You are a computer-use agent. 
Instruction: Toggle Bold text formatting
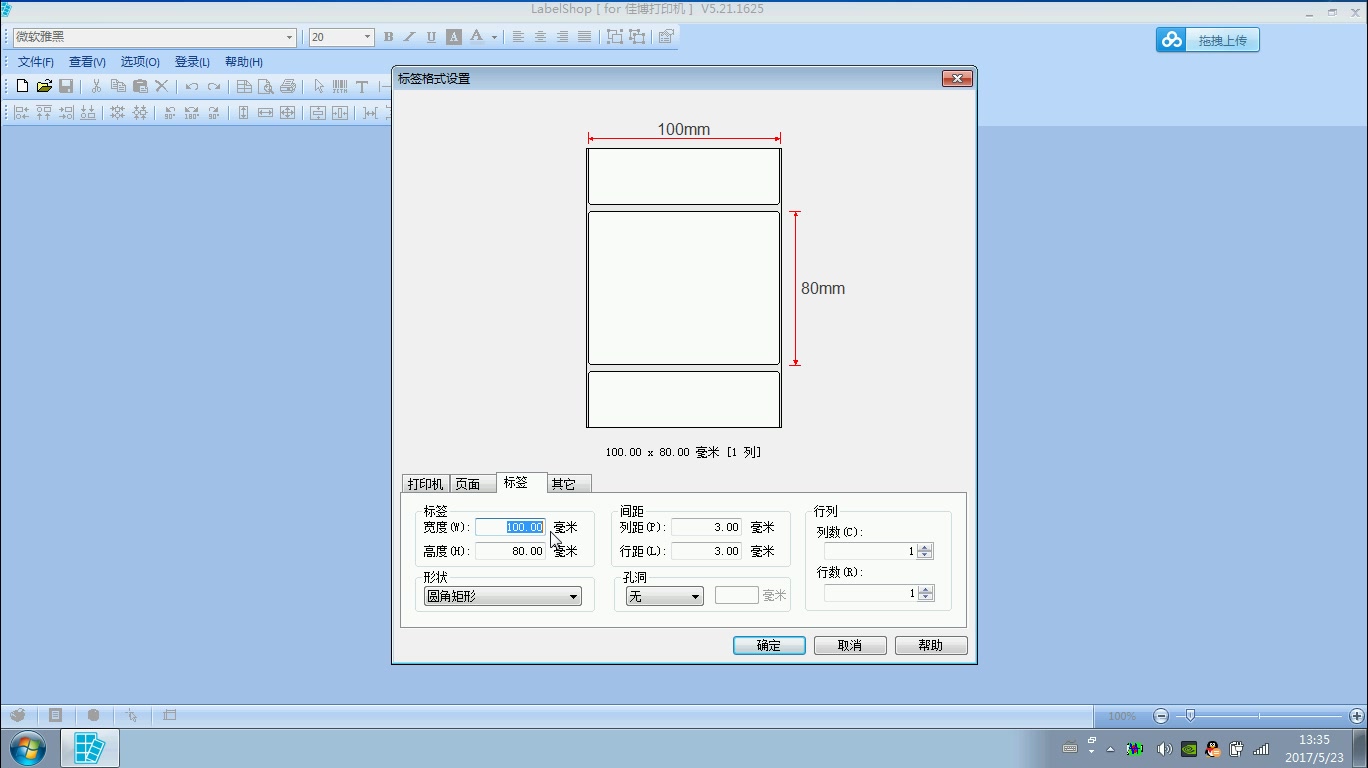point(389,37)
